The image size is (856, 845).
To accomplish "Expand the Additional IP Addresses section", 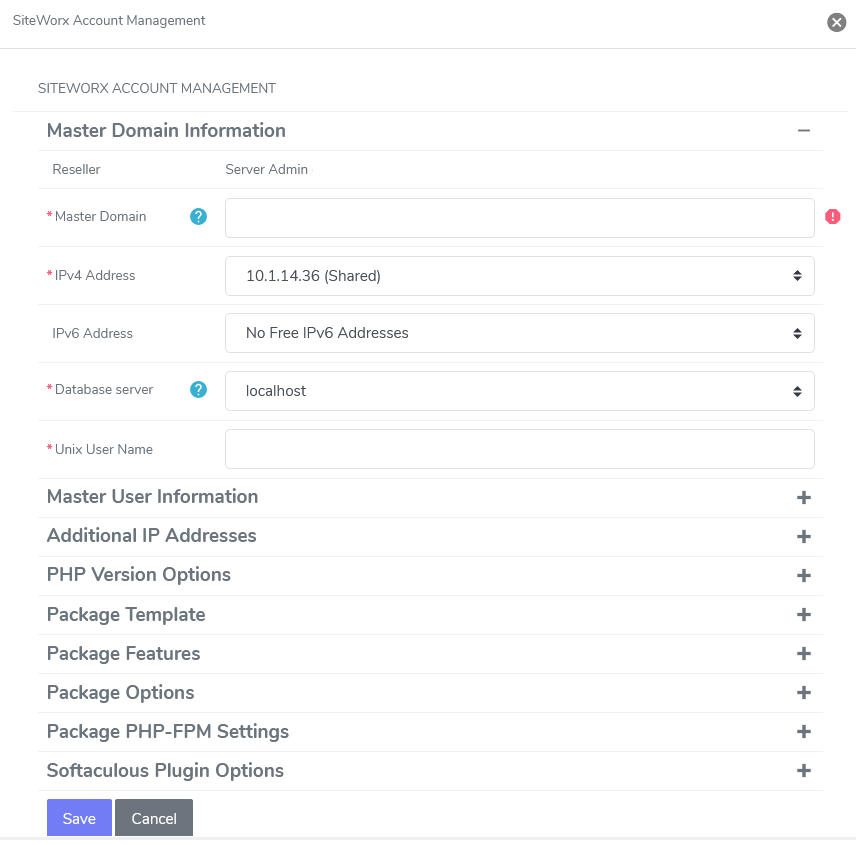I will (803, 536).
